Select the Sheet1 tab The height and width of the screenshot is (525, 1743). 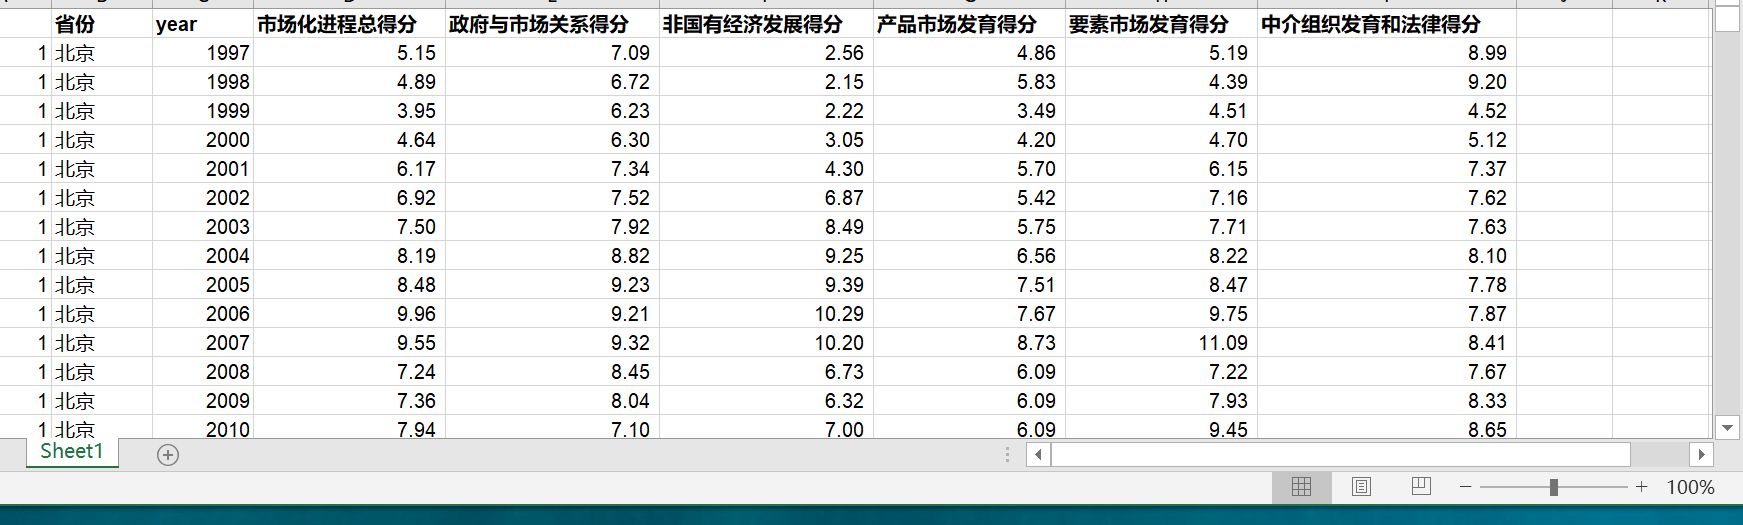72,452
